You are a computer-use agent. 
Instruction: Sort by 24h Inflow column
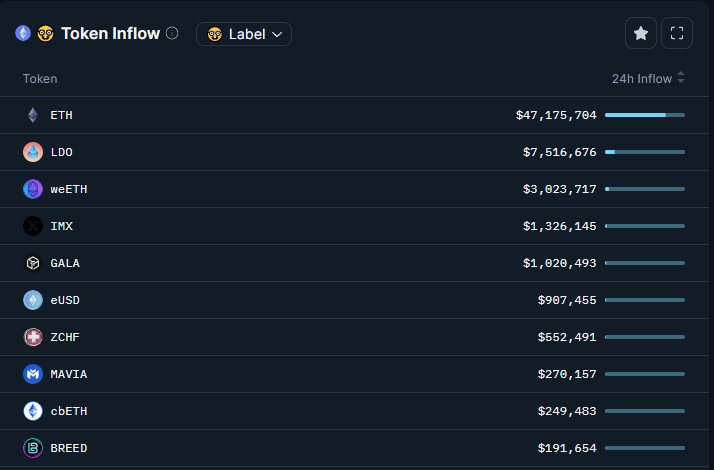(648, 78)
